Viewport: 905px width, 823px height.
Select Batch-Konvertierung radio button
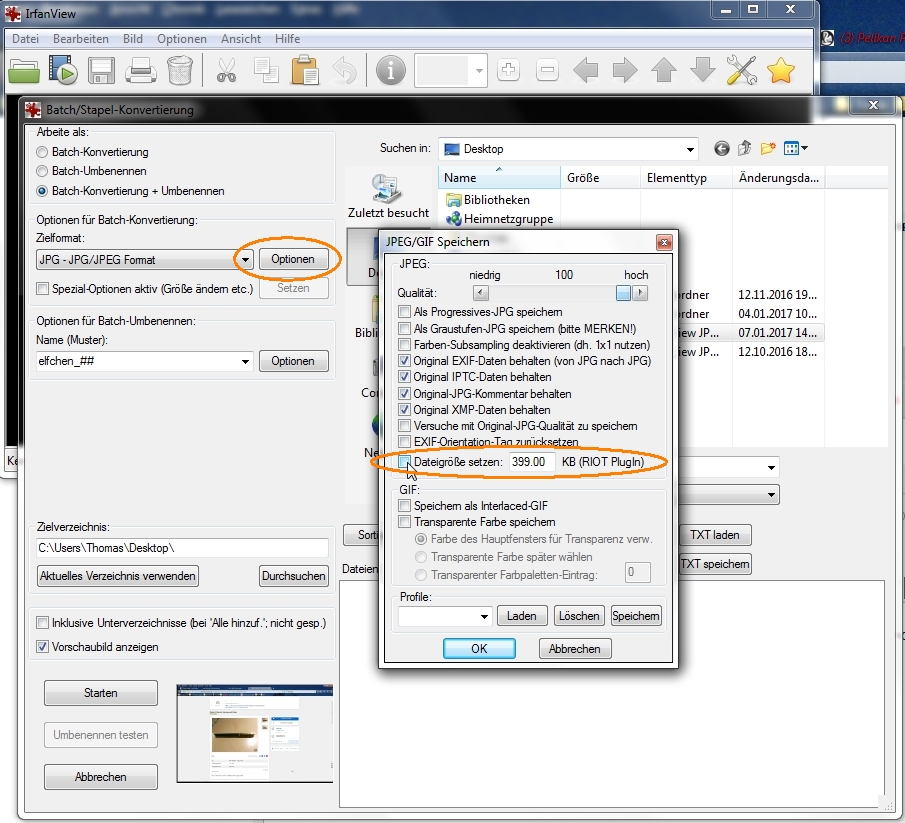coord(42,152)
